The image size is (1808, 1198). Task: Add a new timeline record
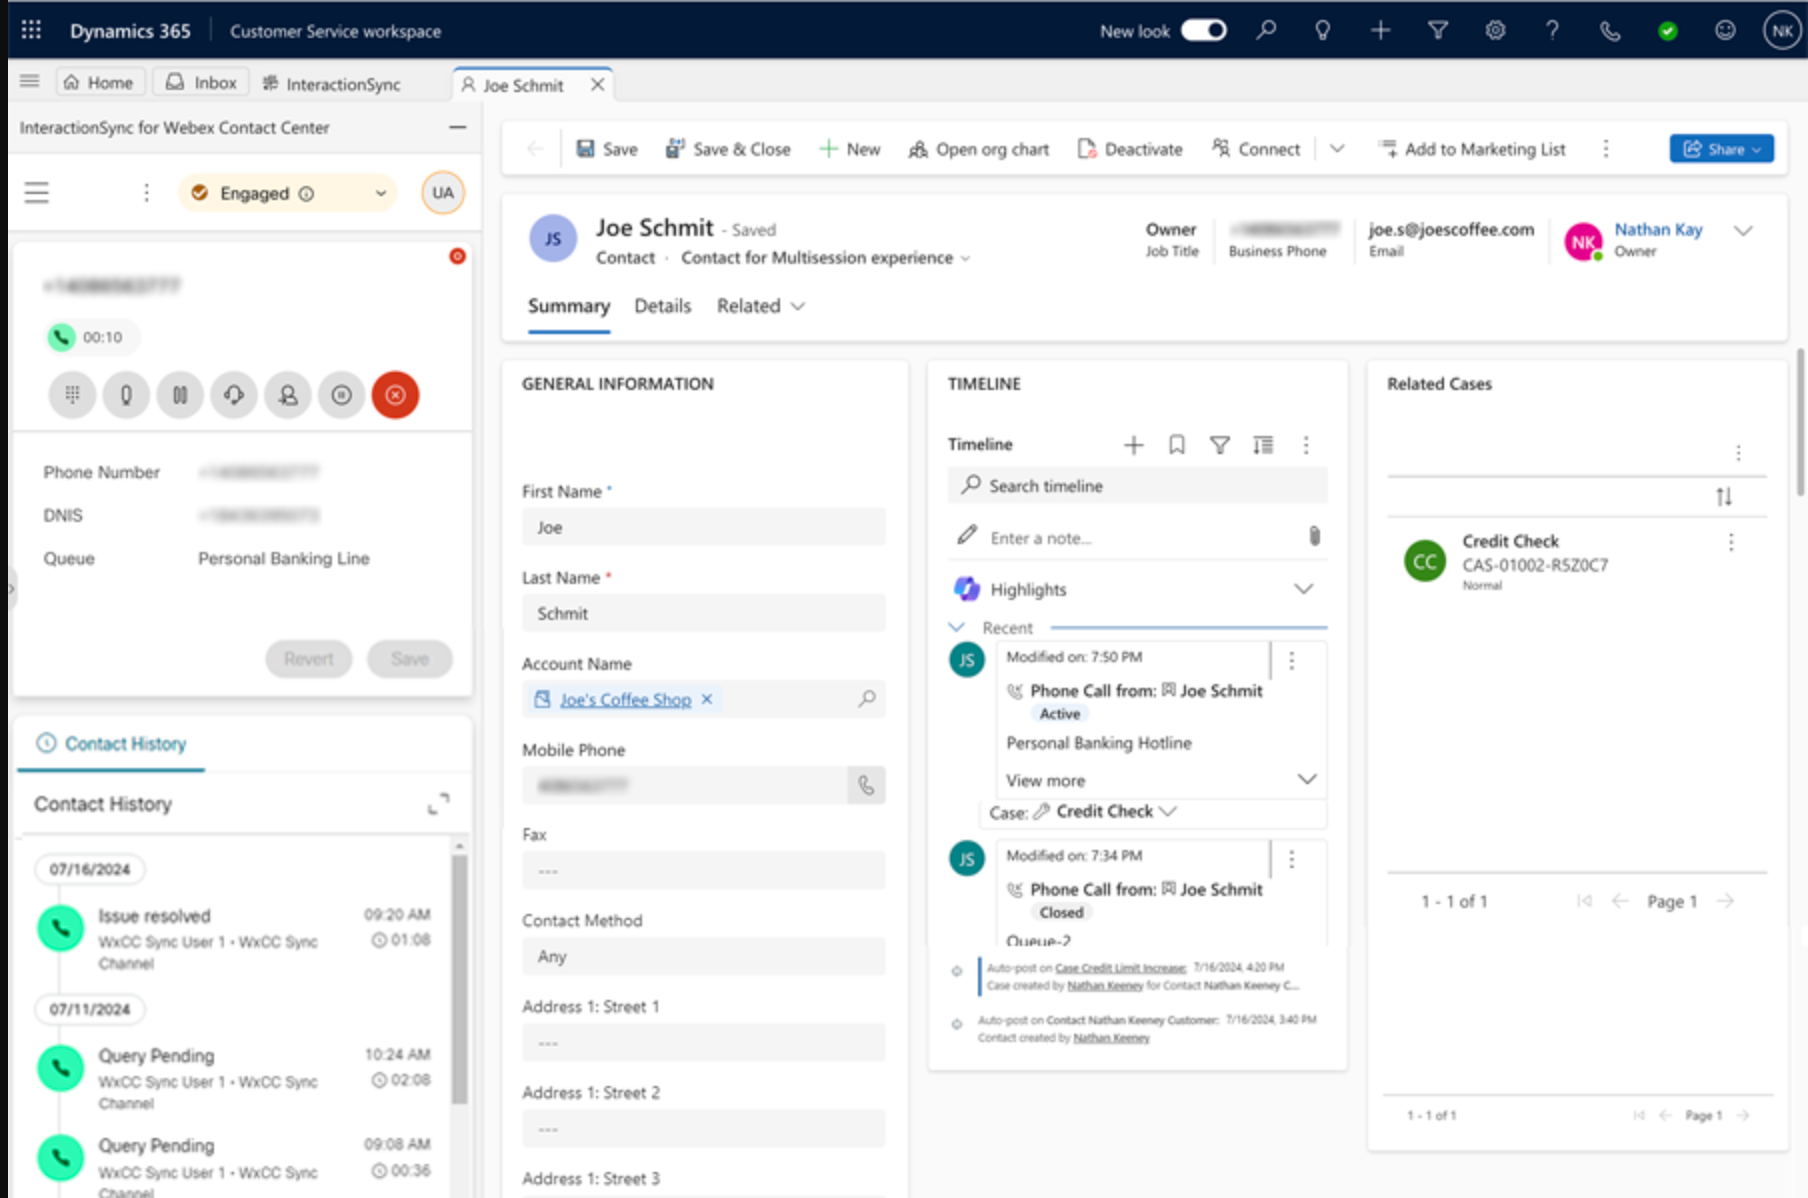pos(1133,445)
